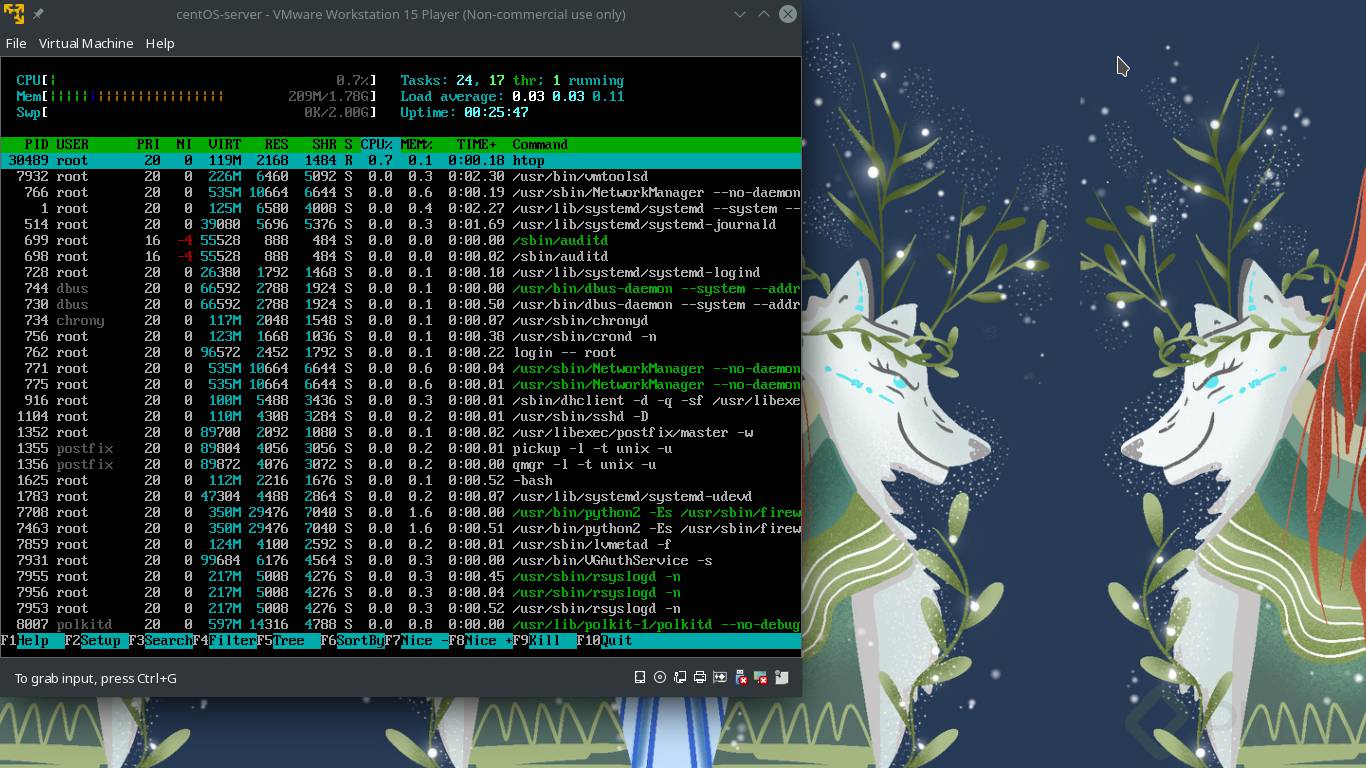
Task: Select the 'qmgr -l -t unix -u' row
Action: pos(400,465)
